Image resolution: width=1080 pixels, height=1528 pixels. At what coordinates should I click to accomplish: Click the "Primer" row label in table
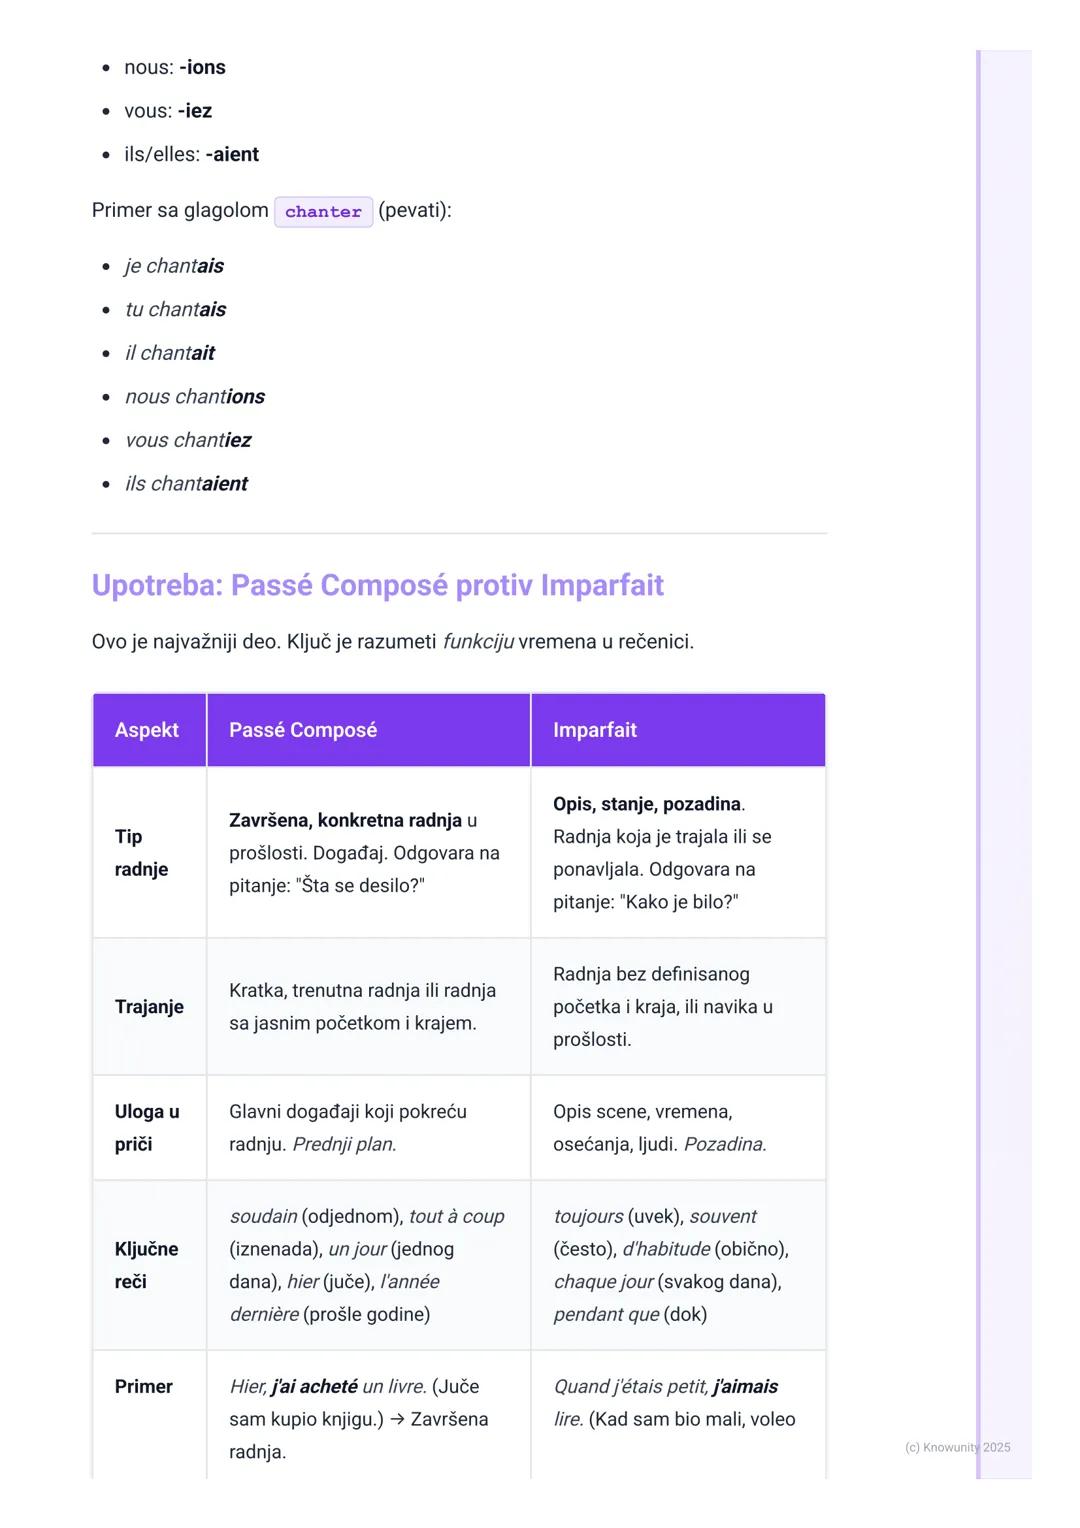(144, 1386)
